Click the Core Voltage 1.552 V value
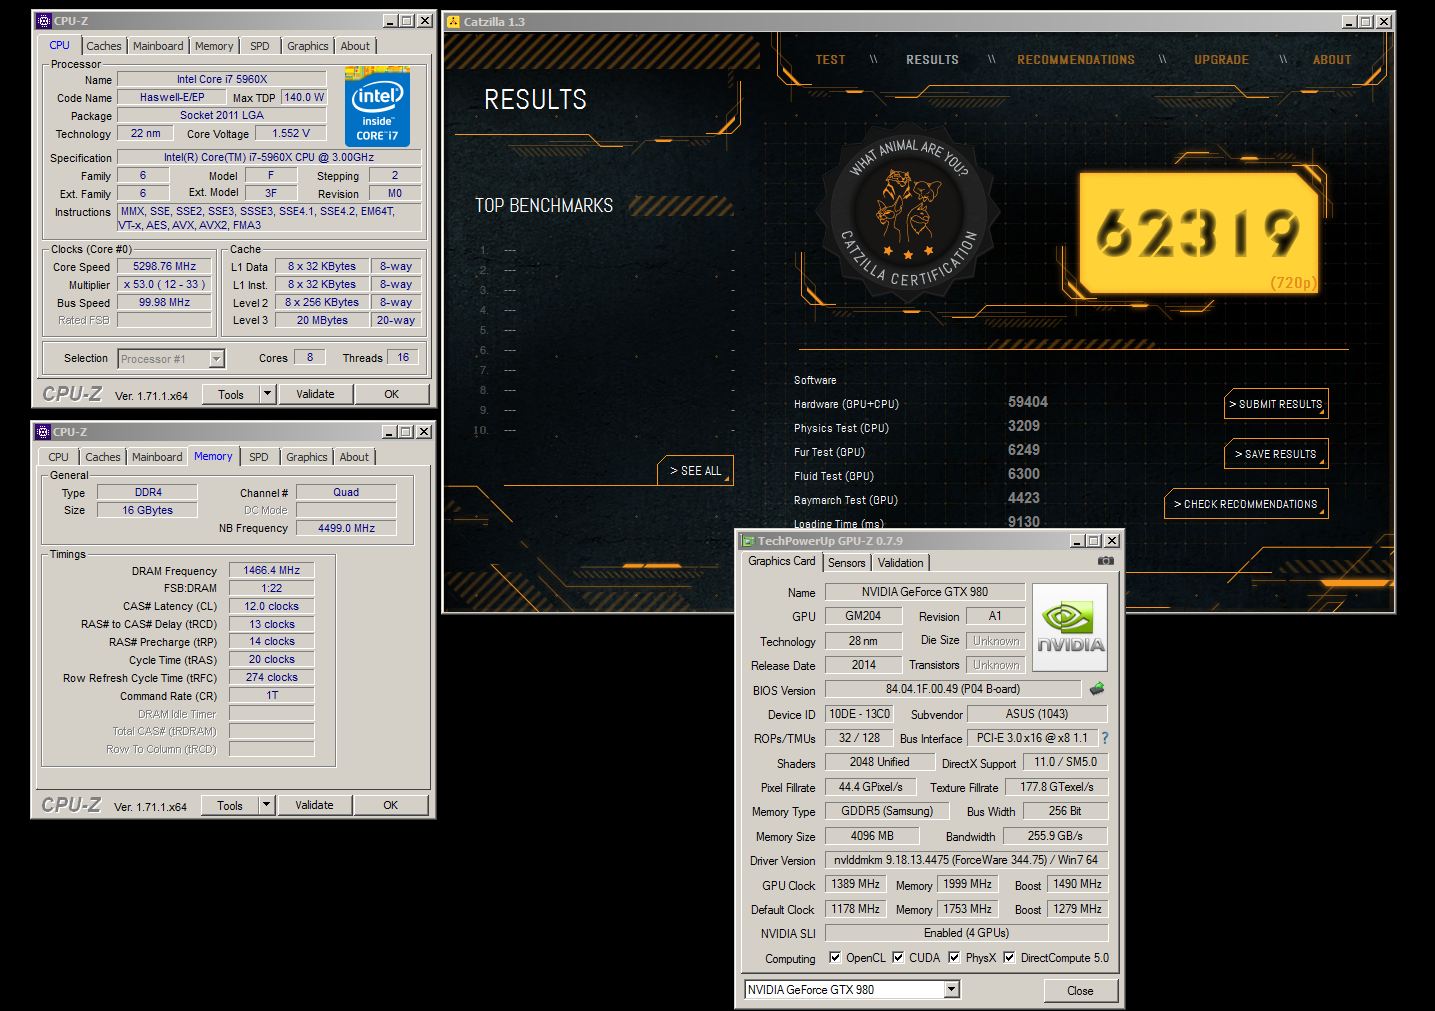This screenshot has width=1435, height=1011. point(292,133)
